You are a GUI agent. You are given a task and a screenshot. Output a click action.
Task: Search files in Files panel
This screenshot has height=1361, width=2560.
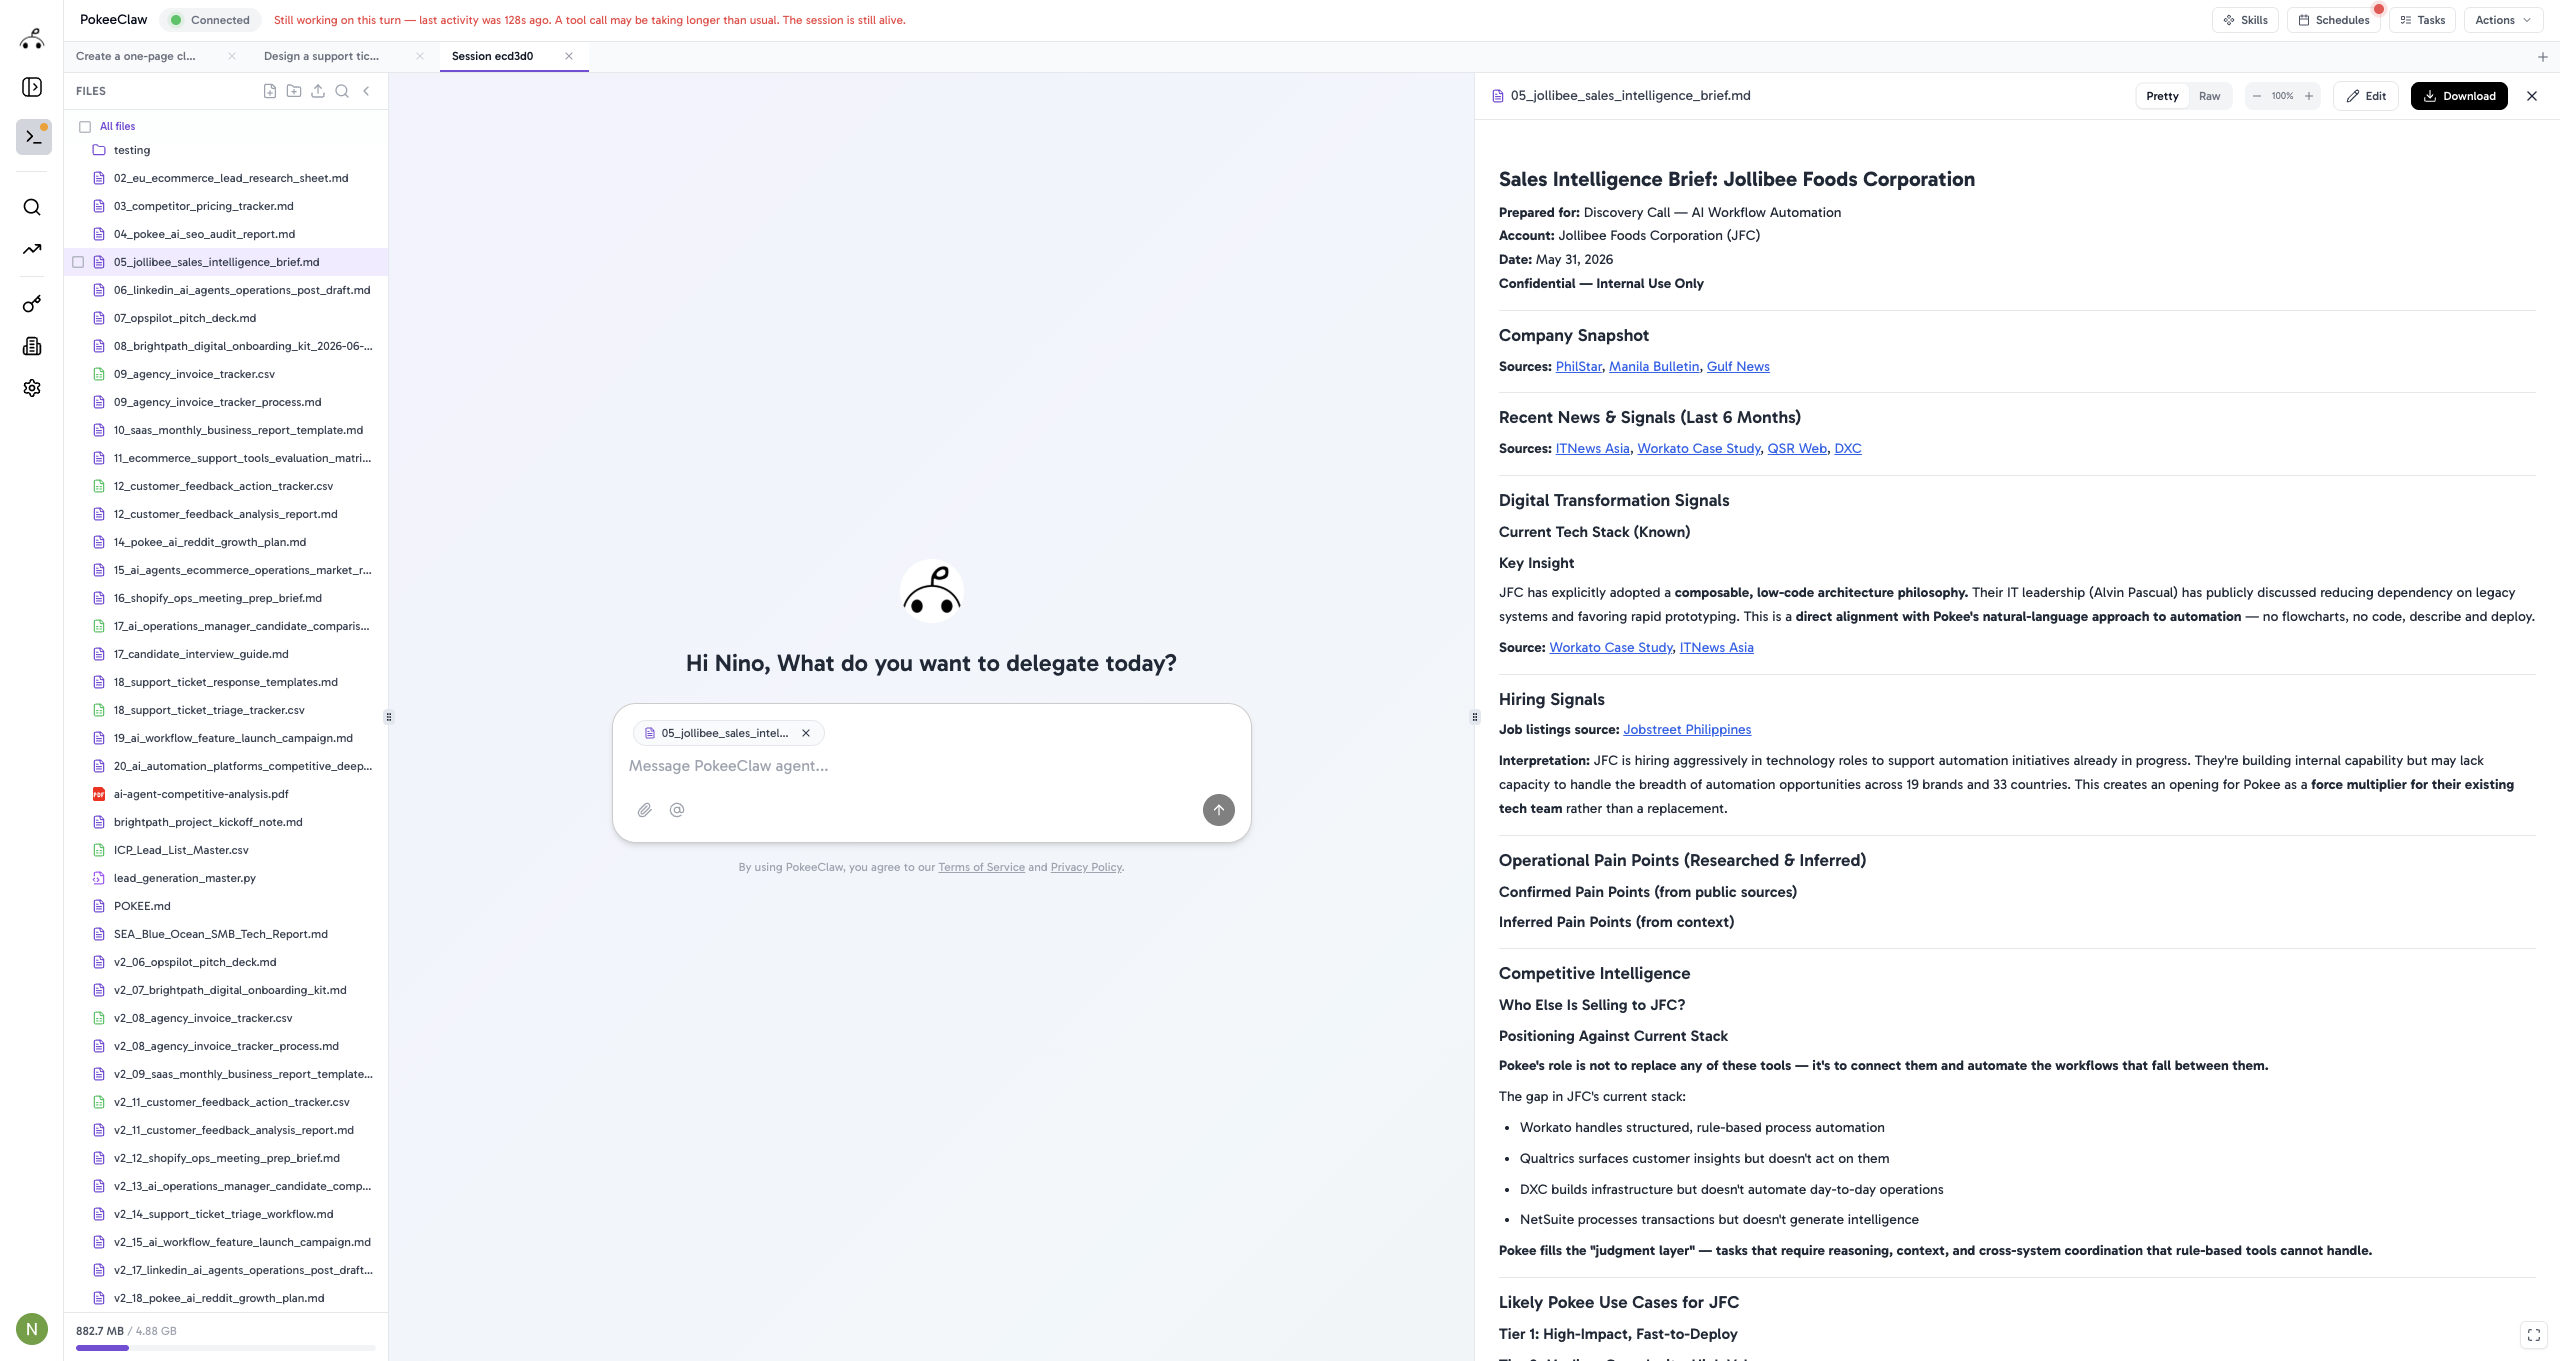click(342, 91)
